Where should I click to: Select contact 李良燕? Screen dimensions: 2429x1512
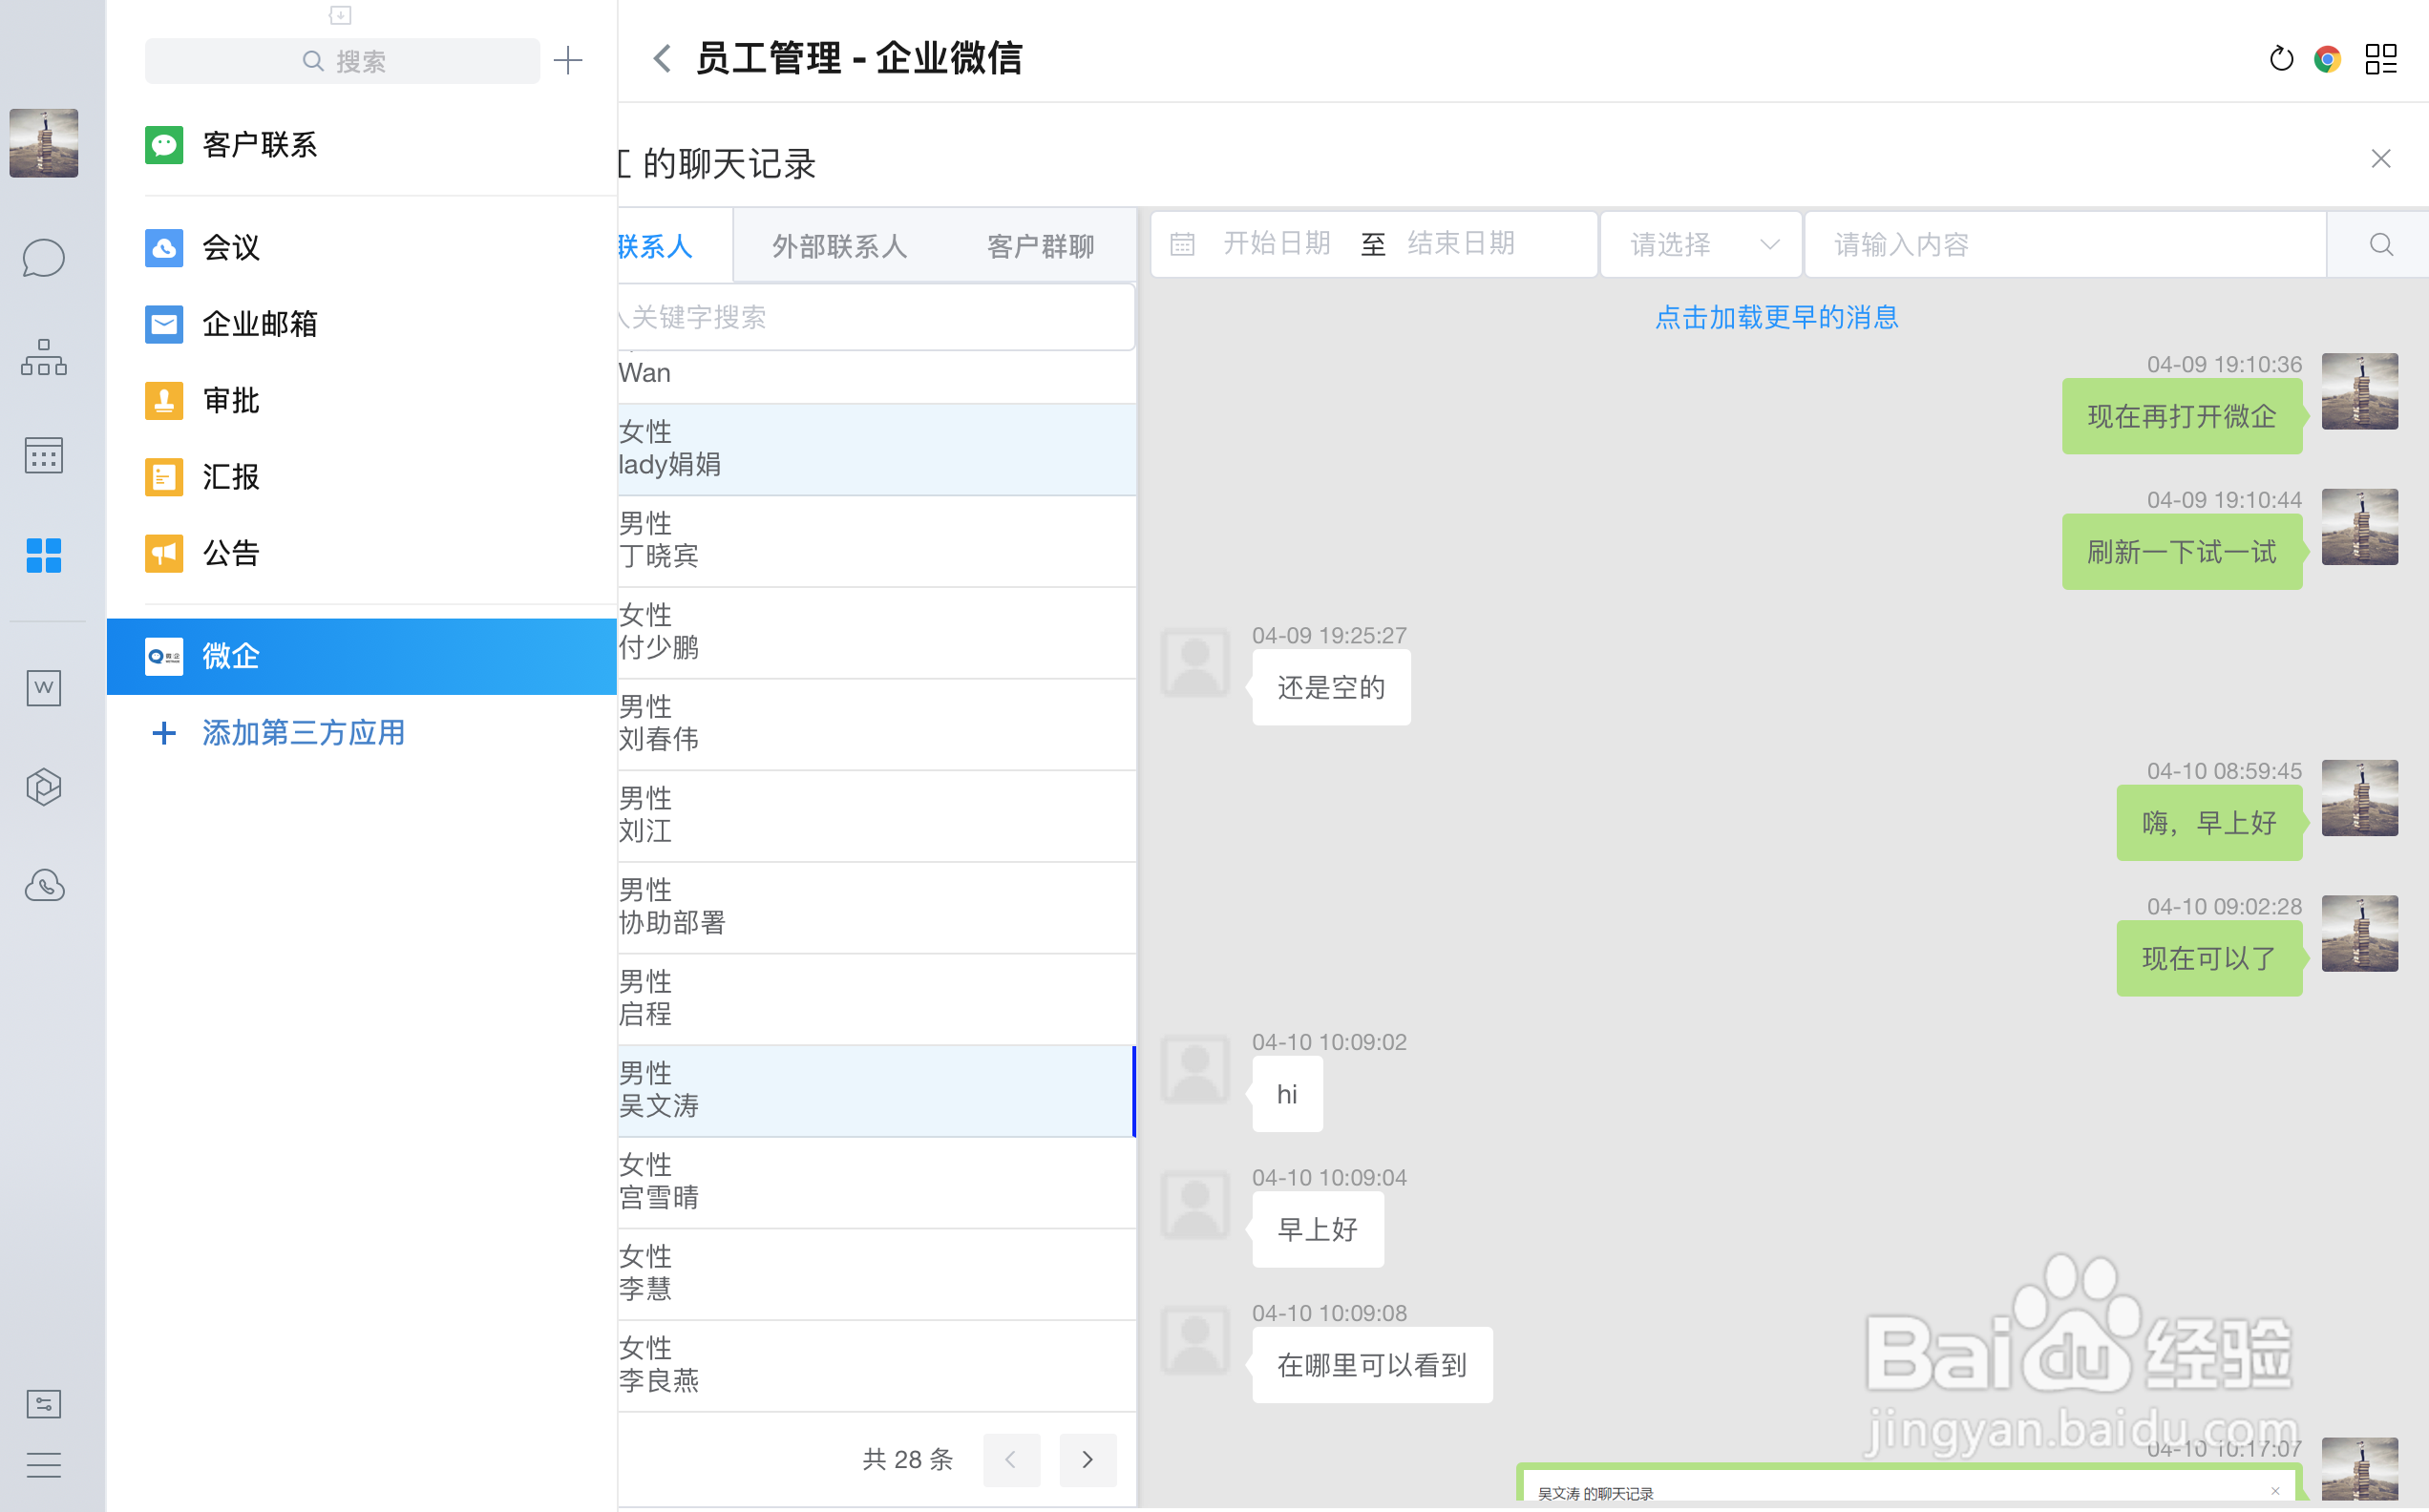pyautogui.click(x=876, y=1366)
